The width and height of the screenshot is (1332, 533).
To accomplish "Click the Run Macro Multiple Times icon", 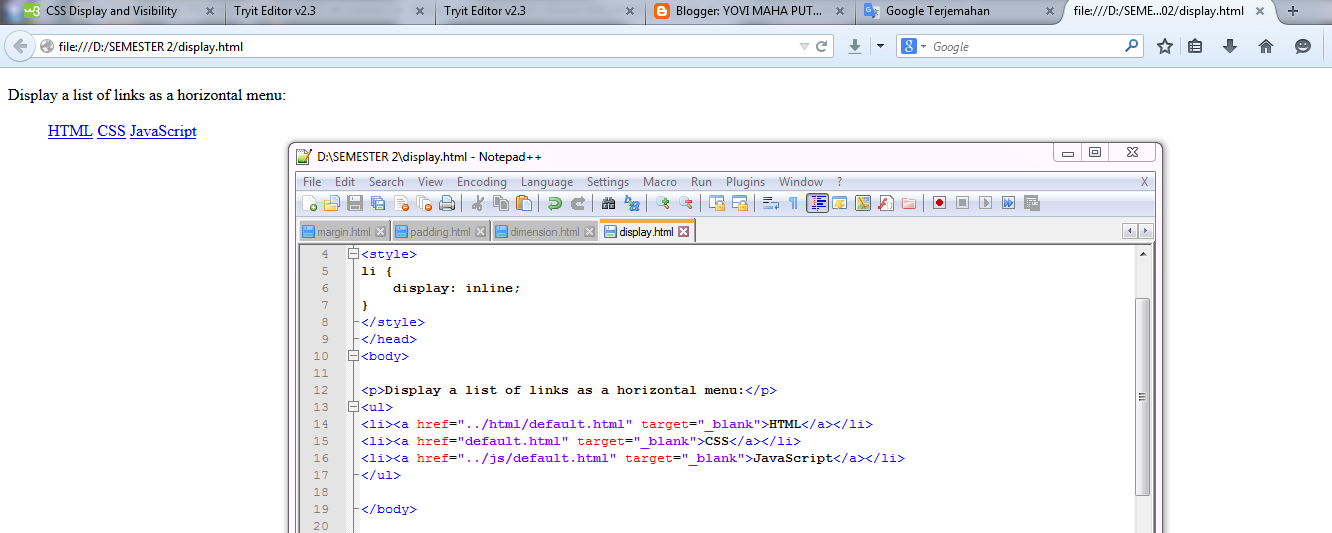I will click(x=1008, y=203).
